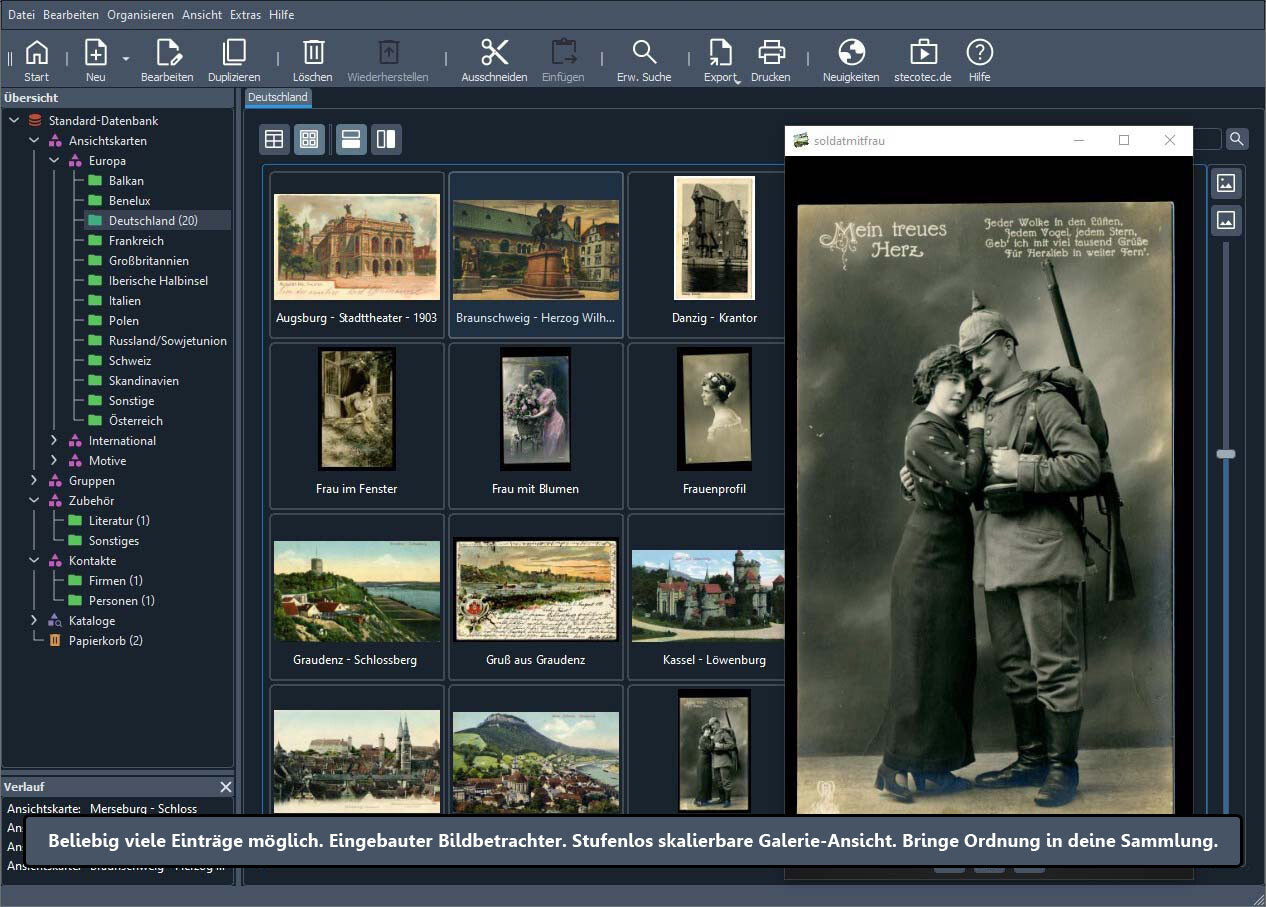Expand the International tree node
1266x907 pixels.
(54, 441)
